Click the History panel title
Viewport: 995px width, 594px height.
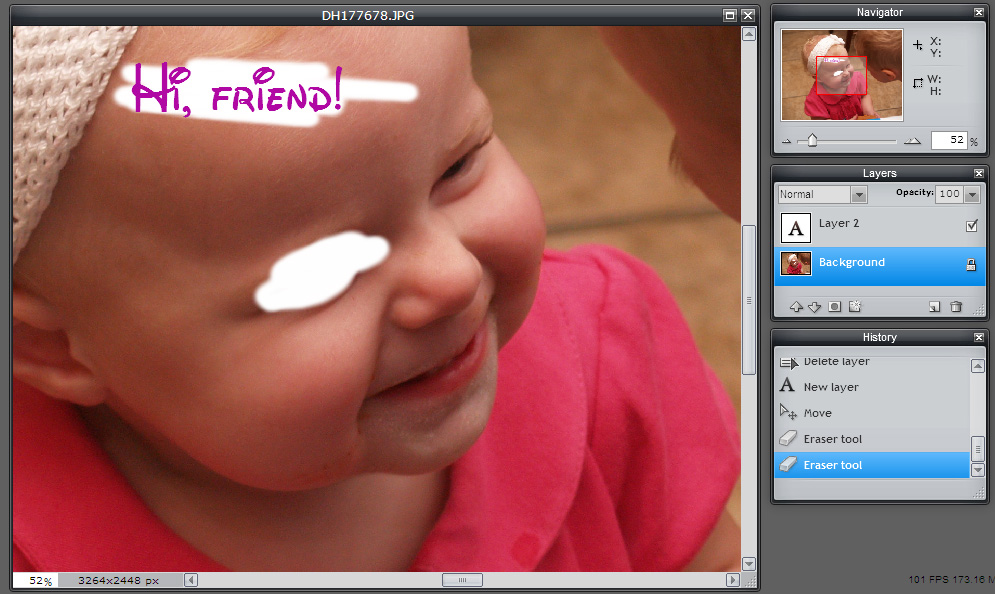pyautogui.click(x=880, y=337)
